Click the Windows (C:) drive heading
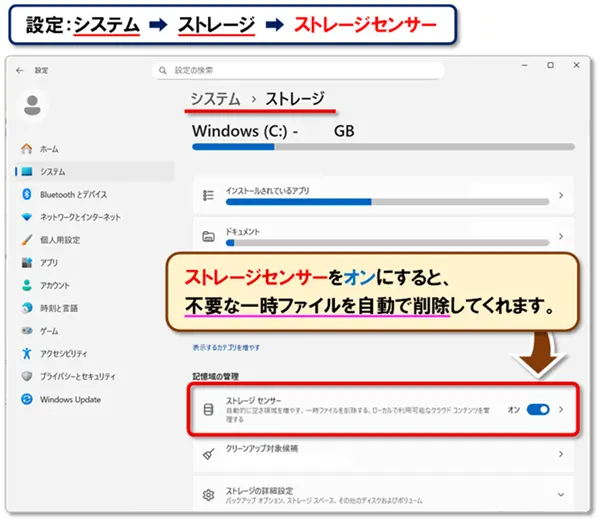 [x=273, y=131]
